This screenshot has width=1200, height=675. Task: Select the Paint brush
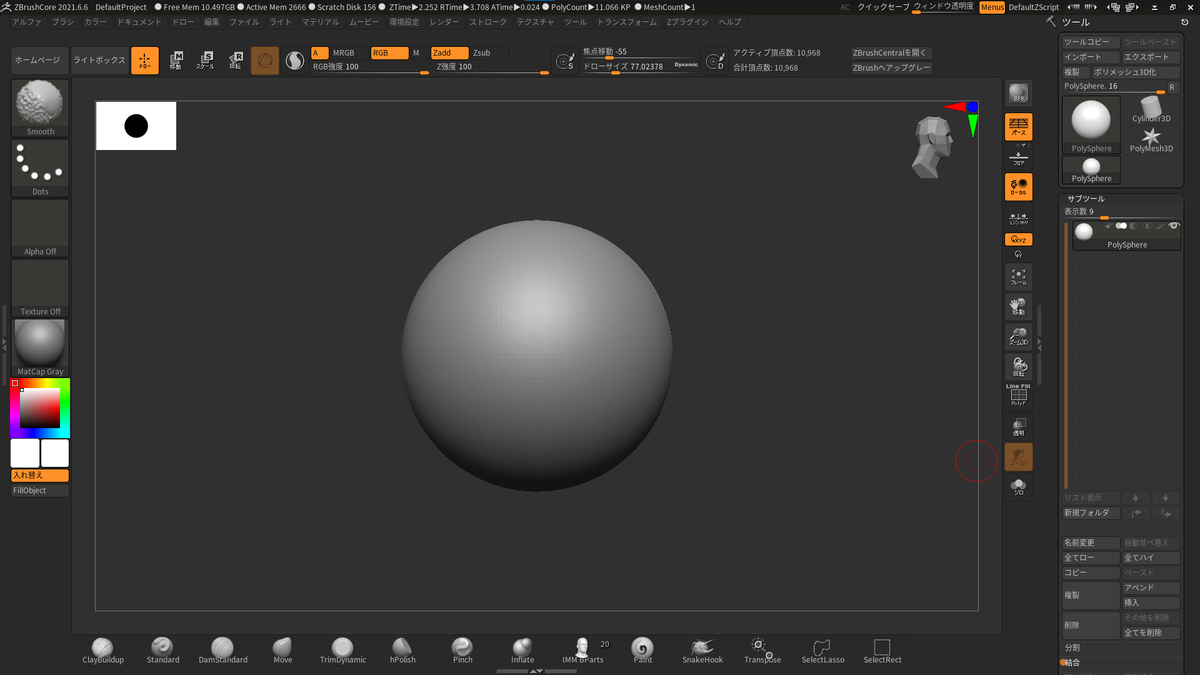click(642, 650)
